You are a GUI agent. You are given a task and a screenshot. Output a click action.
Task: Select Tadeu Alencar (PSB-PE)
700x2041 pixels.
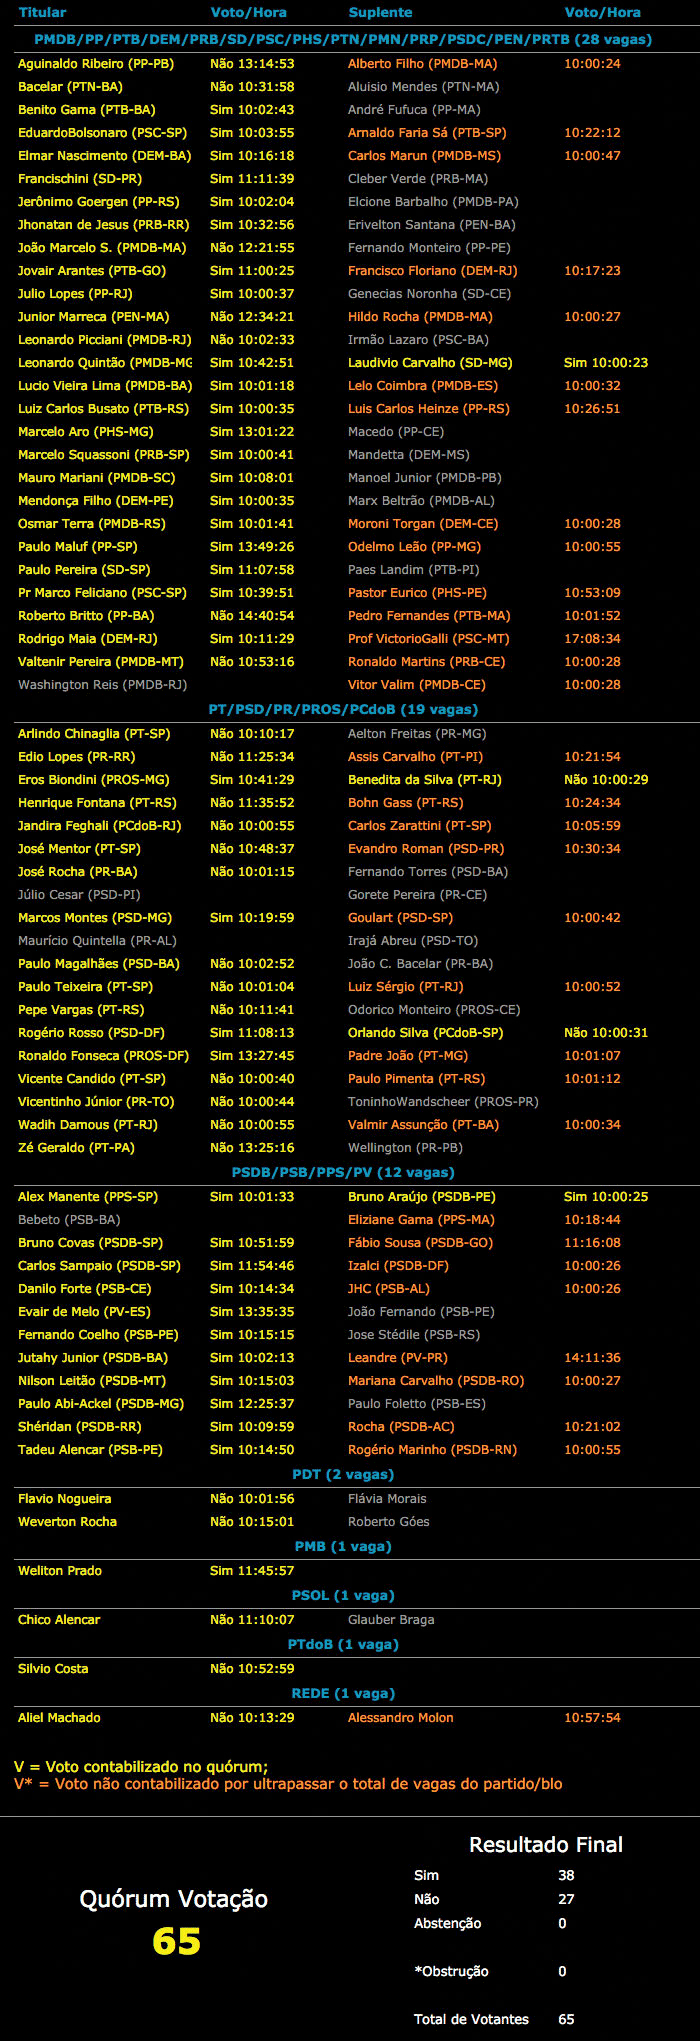90,1450
